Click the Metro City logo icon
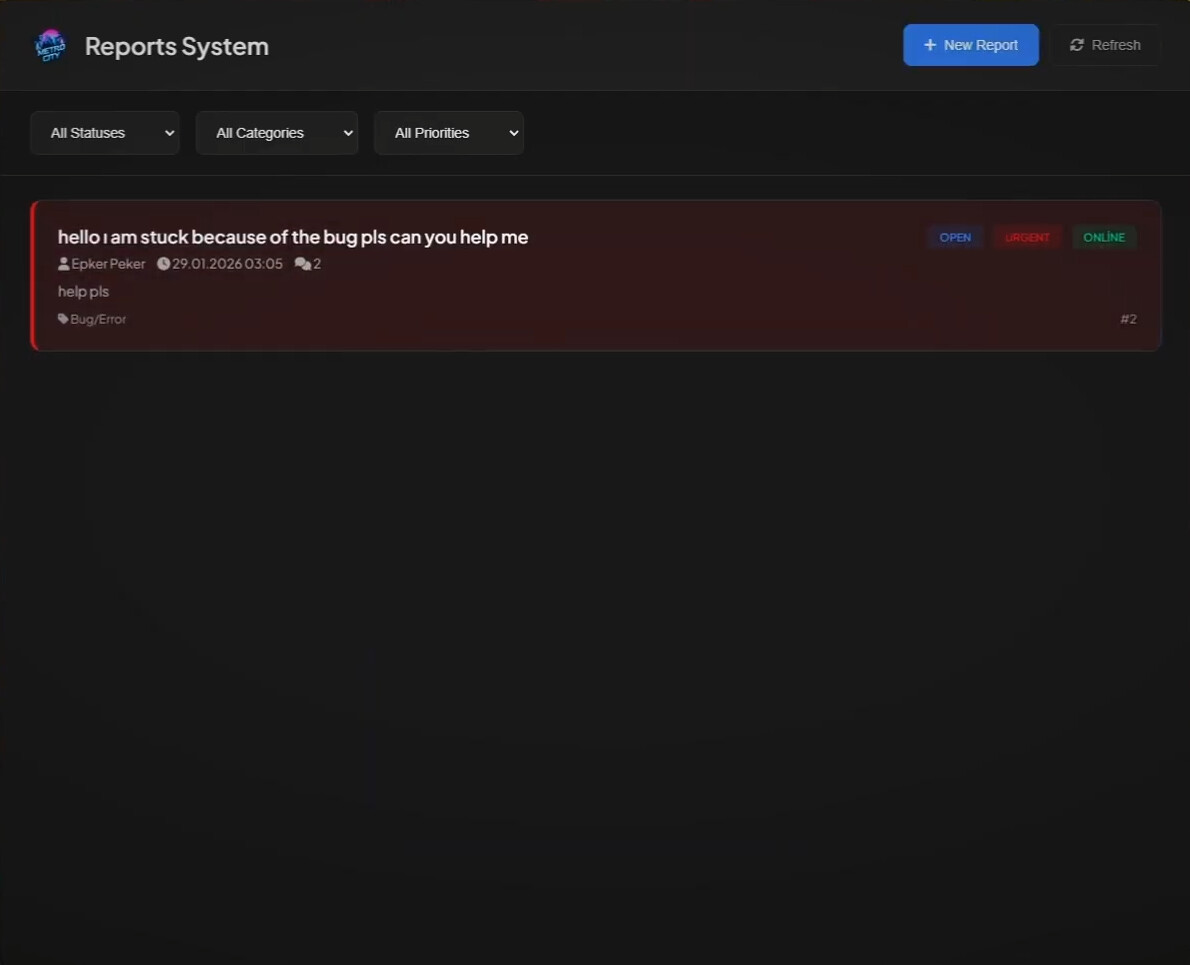The image size is (1190, 965). click(51, 46)
